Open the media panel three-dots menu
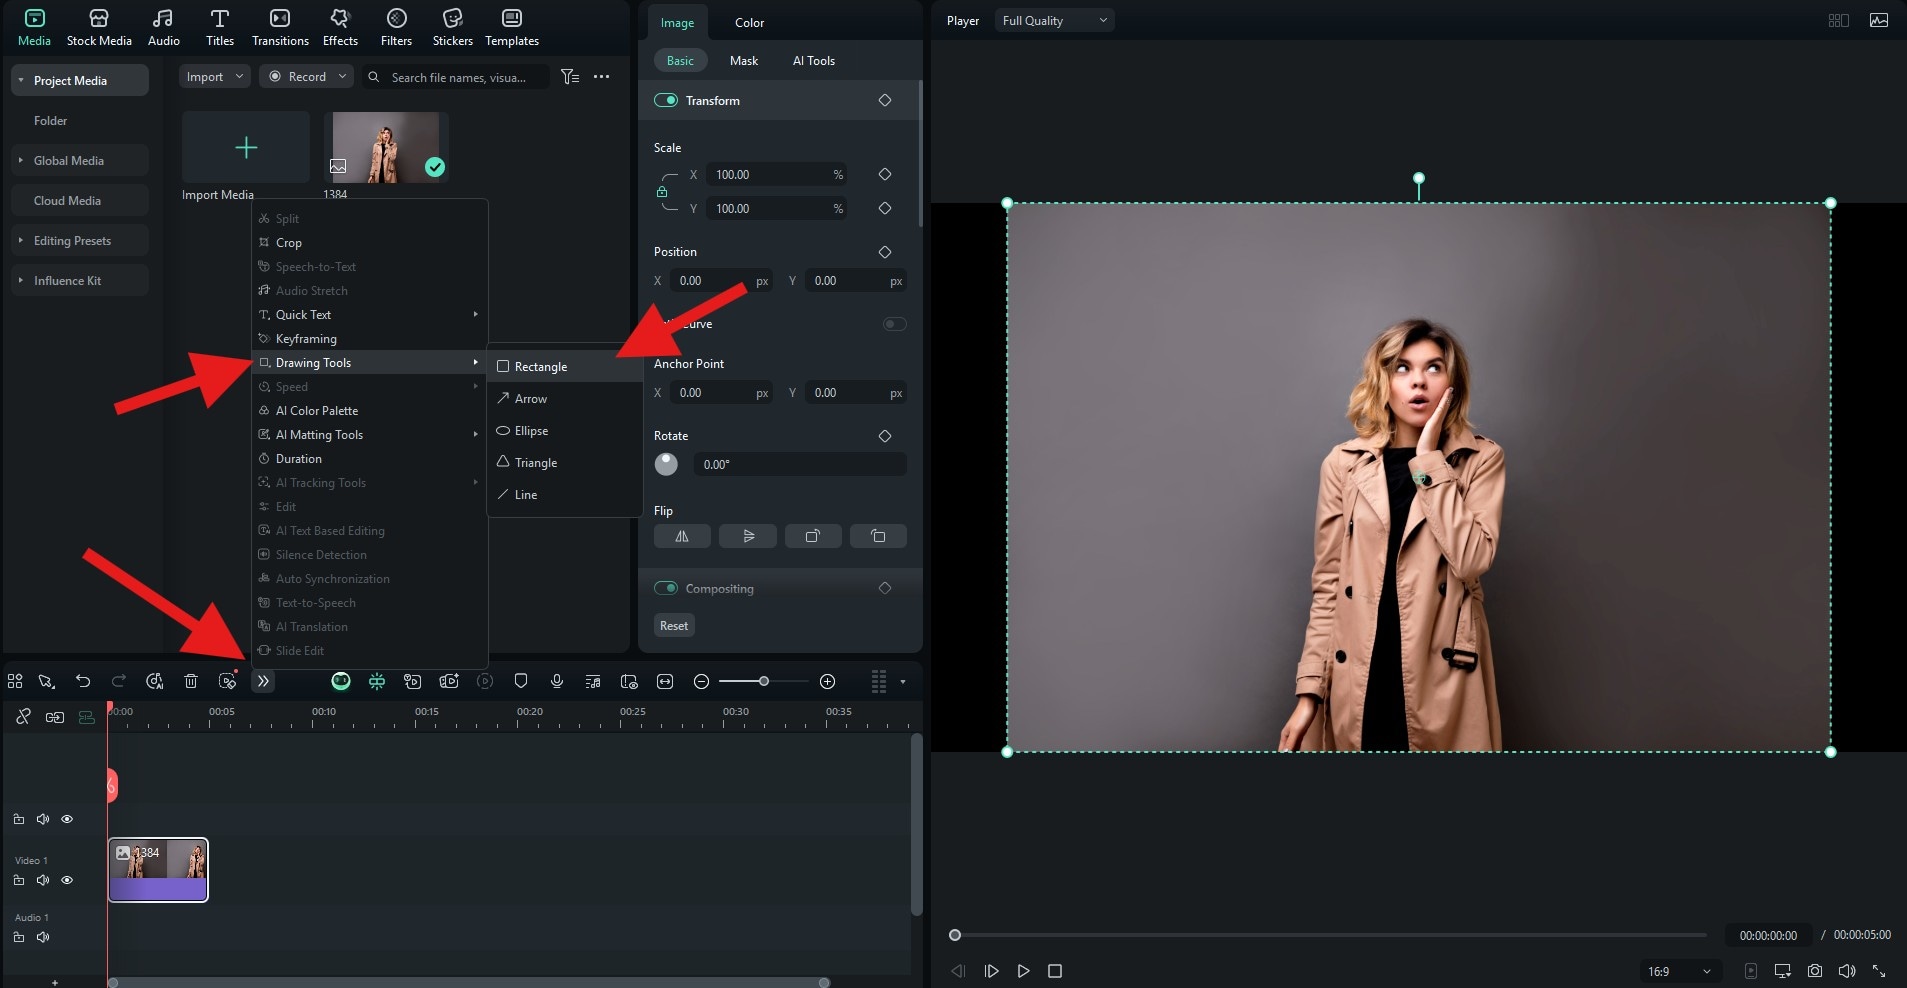The width and height of the screenshot is (1907, 988). [601, 77]
